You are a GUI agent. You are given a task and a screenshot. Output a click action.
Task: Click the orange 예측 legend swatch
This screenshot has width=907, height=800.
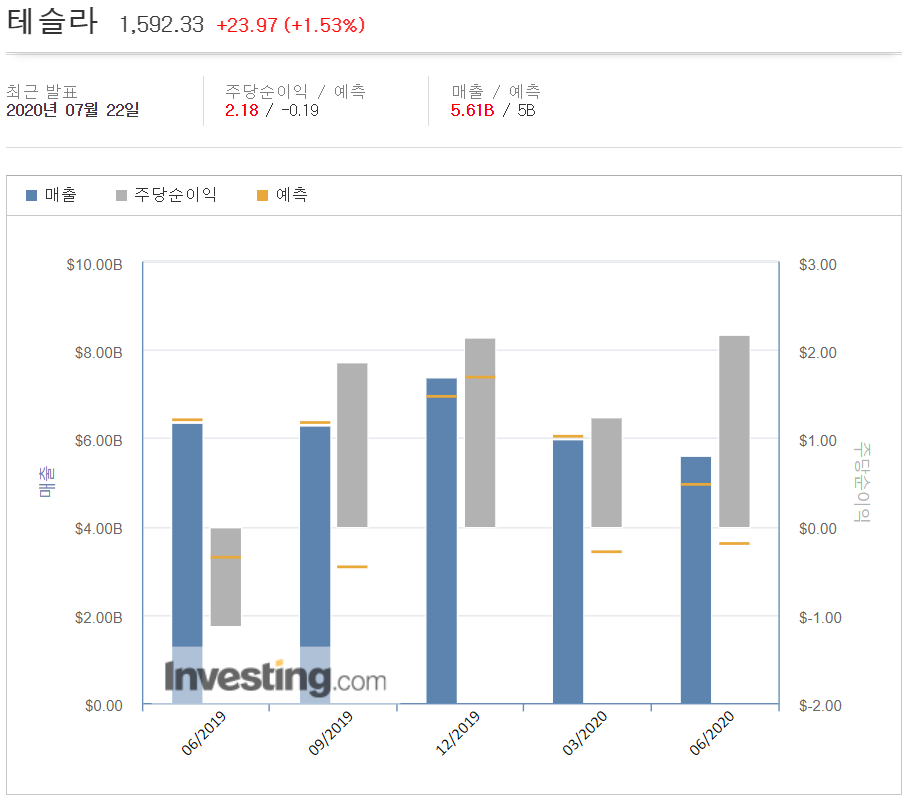tap(263, 196)
